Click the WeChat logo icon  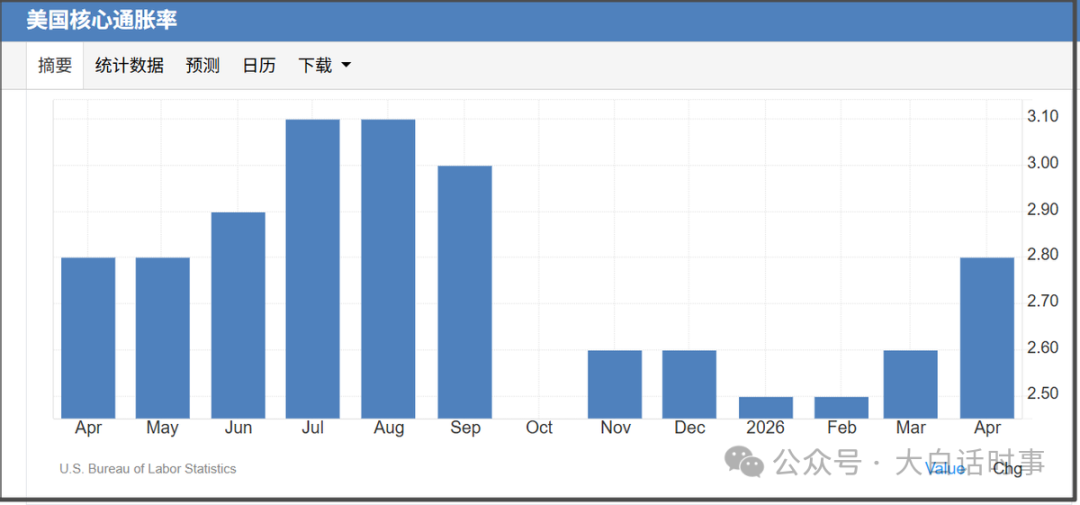click(747, 462)
